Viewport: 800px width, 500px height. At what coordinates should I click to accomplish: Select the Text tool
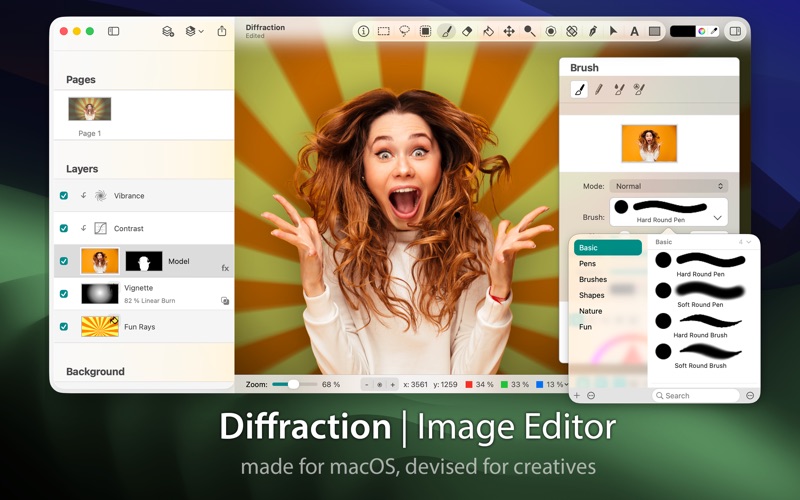point(634,31)
